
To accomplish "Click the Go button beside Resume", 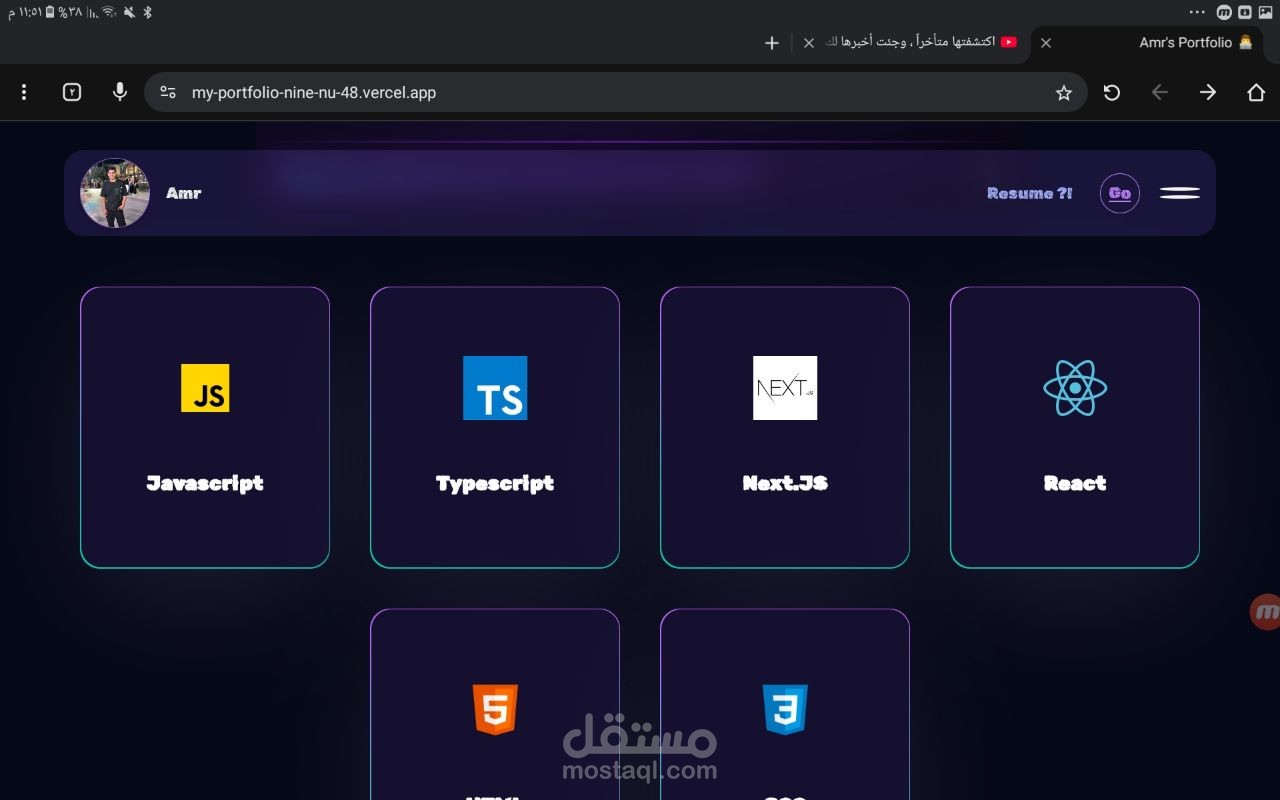I will click(1120, 193).
